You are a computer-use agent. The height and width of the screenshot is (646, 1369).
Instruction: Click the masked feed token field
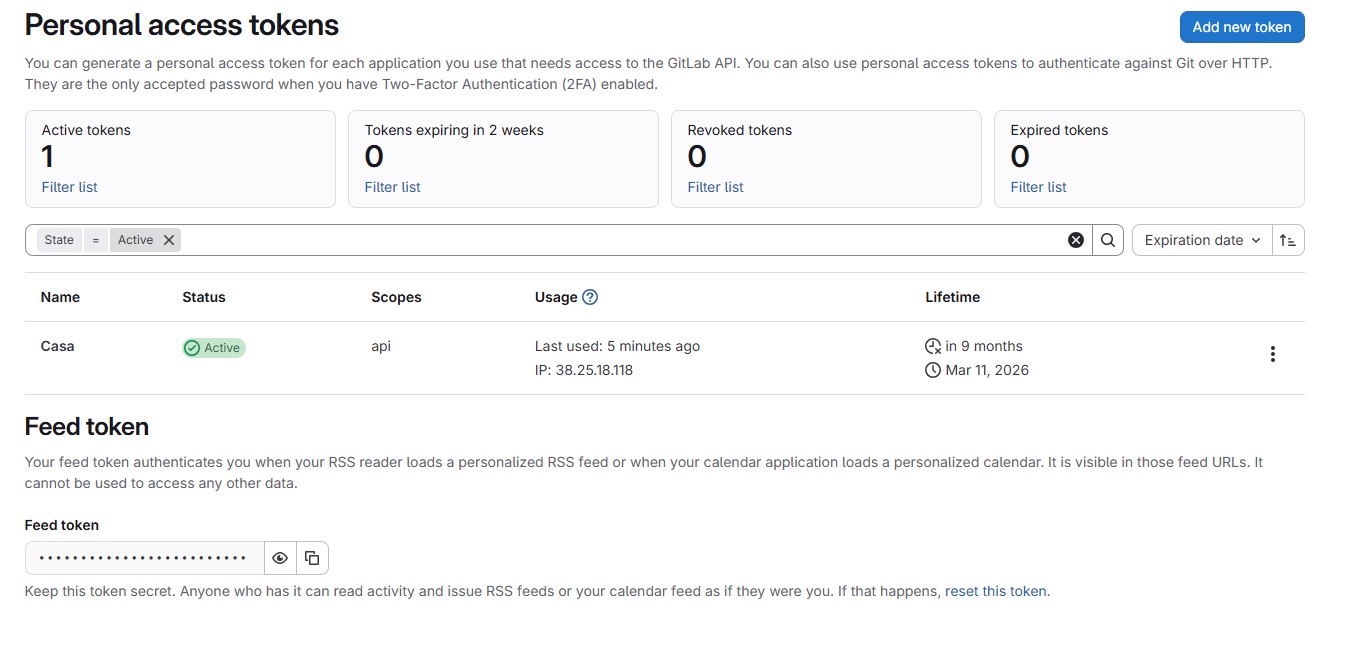tap(144, 558)
